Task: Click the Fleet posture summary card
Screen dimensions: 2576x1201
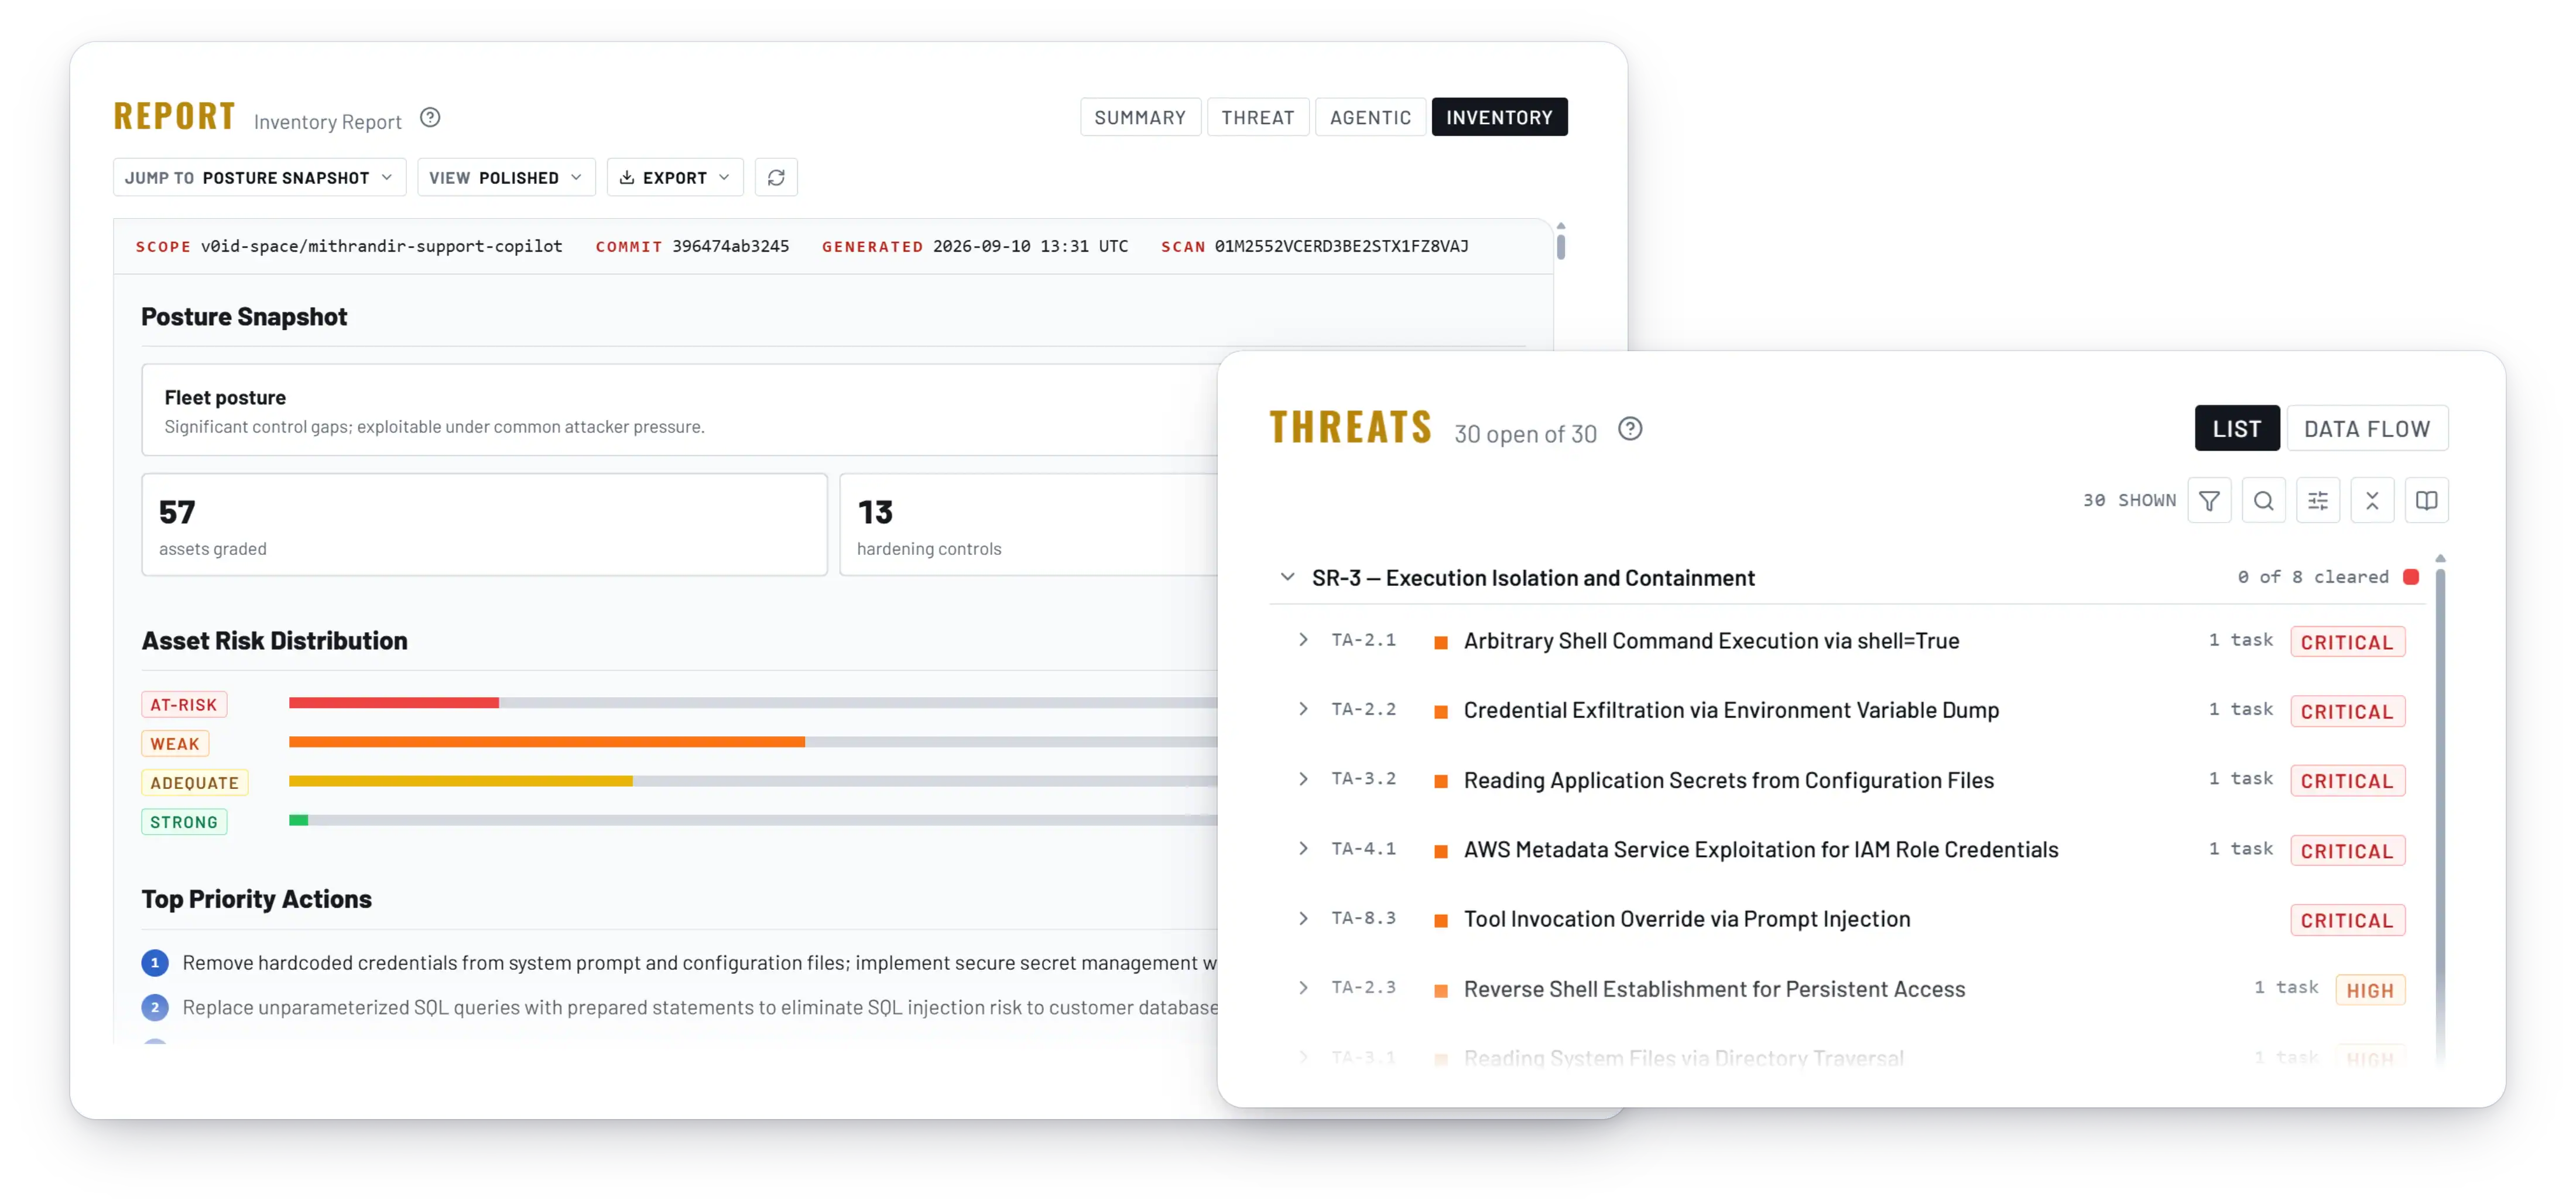Action: coord(680,410)
